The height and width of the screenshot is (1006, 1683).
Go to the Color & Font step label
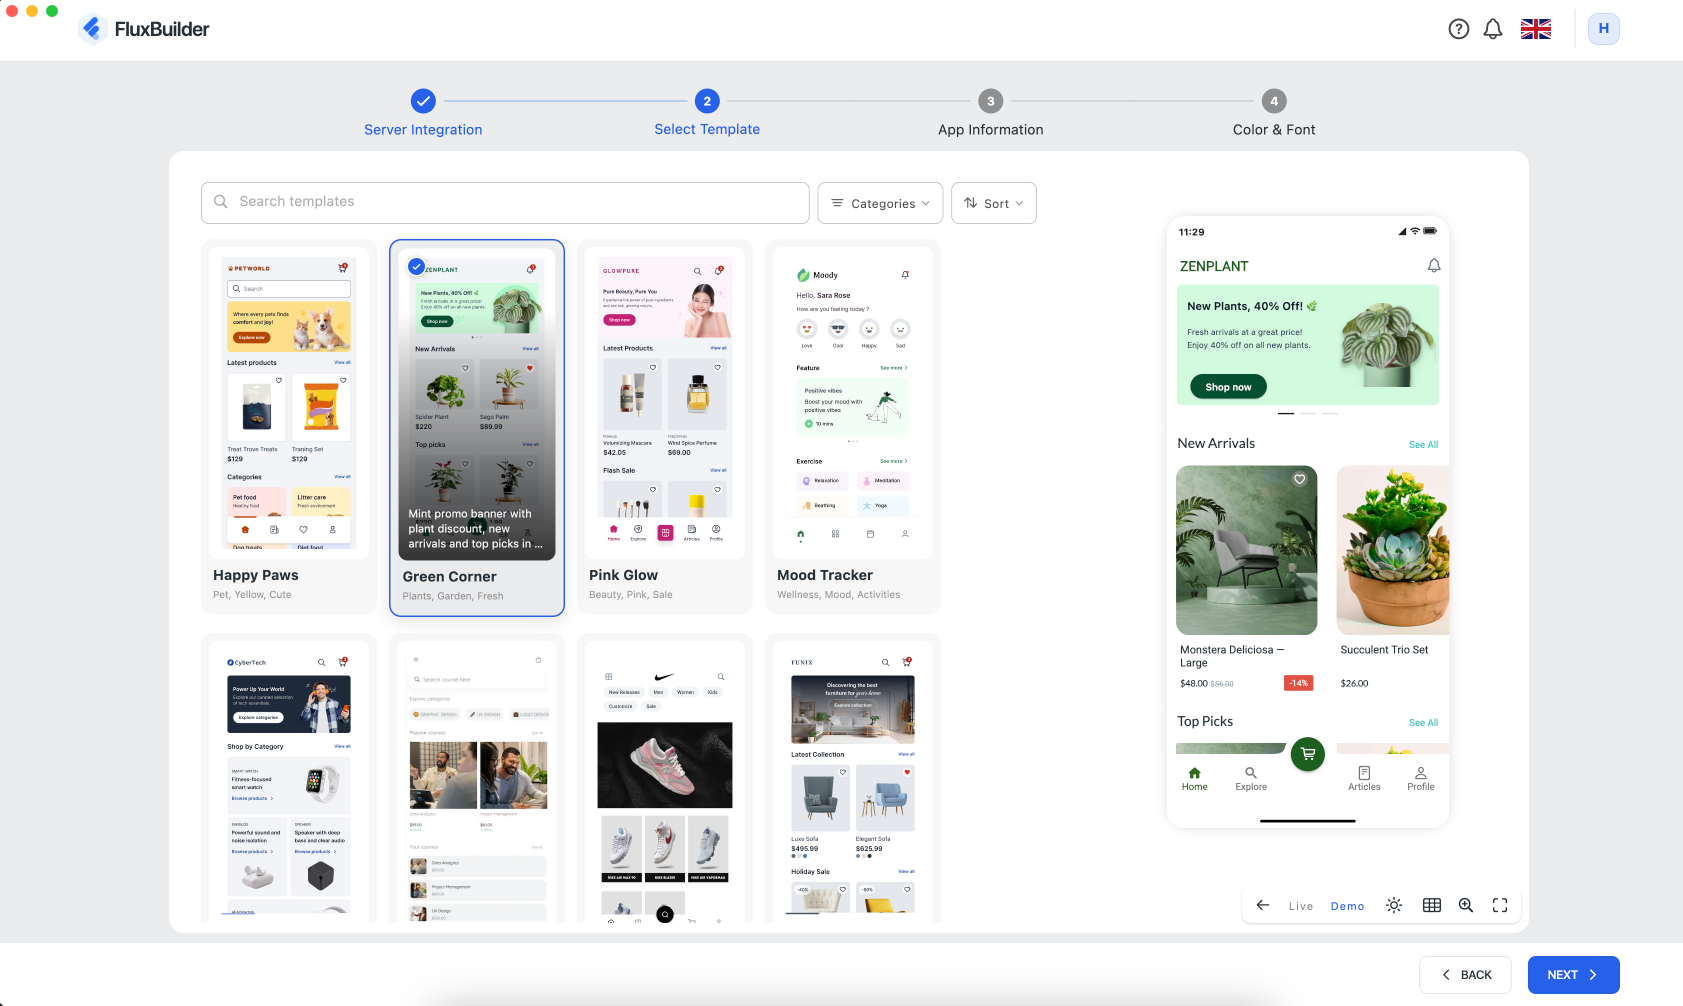pos(1274,130)
